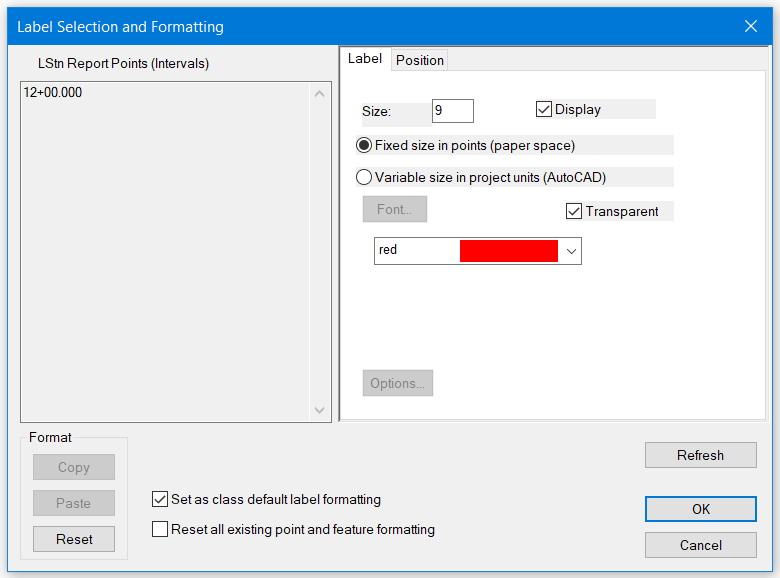Select the 12+00.000 list entry
Viewport: 780px width, 578px height.
point(53,93)
